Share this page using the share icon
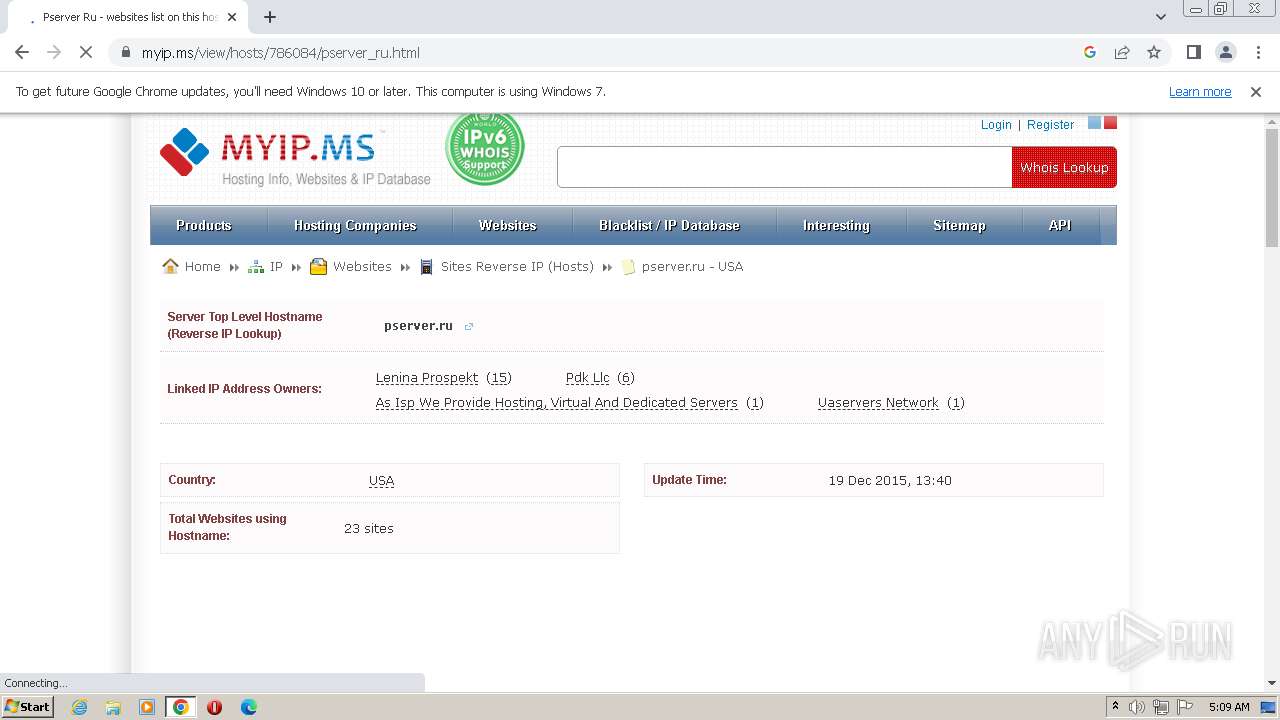 click(1122, 52)
